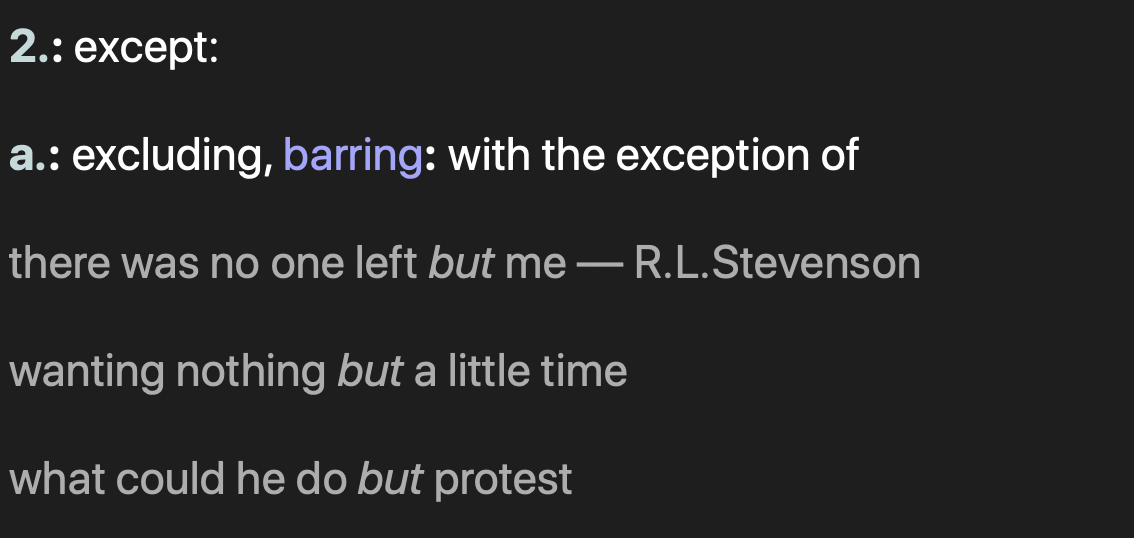Click 'a little time' phrase
Screen dimensions: 1134x538
(x=520, y=371)
